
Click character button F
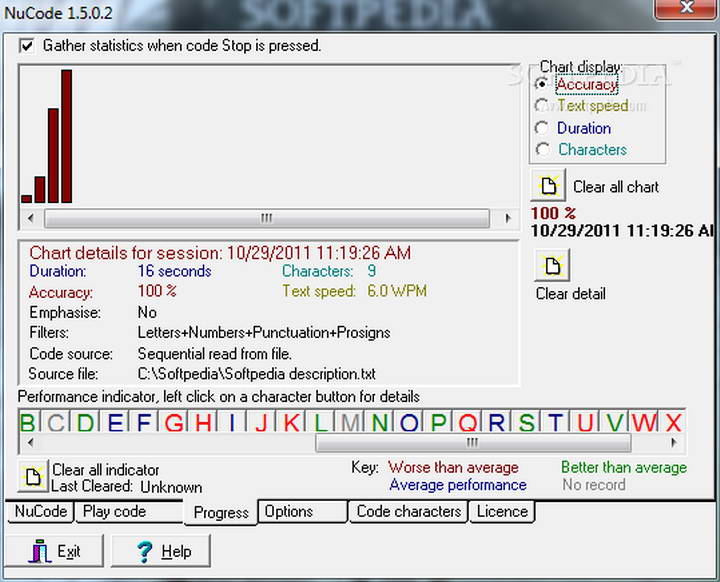coord(144,421)
